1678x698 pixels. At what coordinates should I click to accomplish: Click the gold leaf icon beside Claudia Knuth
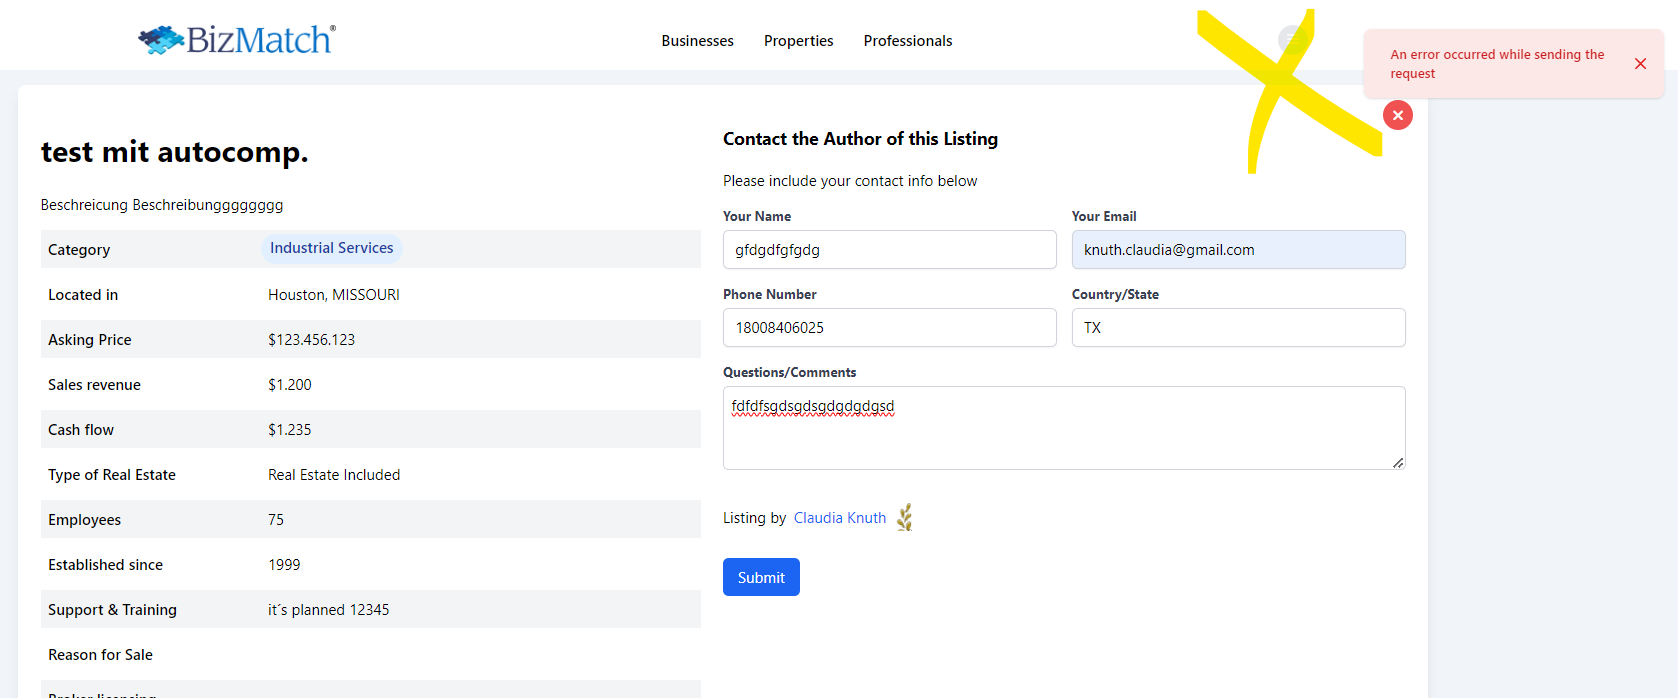pos(905,517)
